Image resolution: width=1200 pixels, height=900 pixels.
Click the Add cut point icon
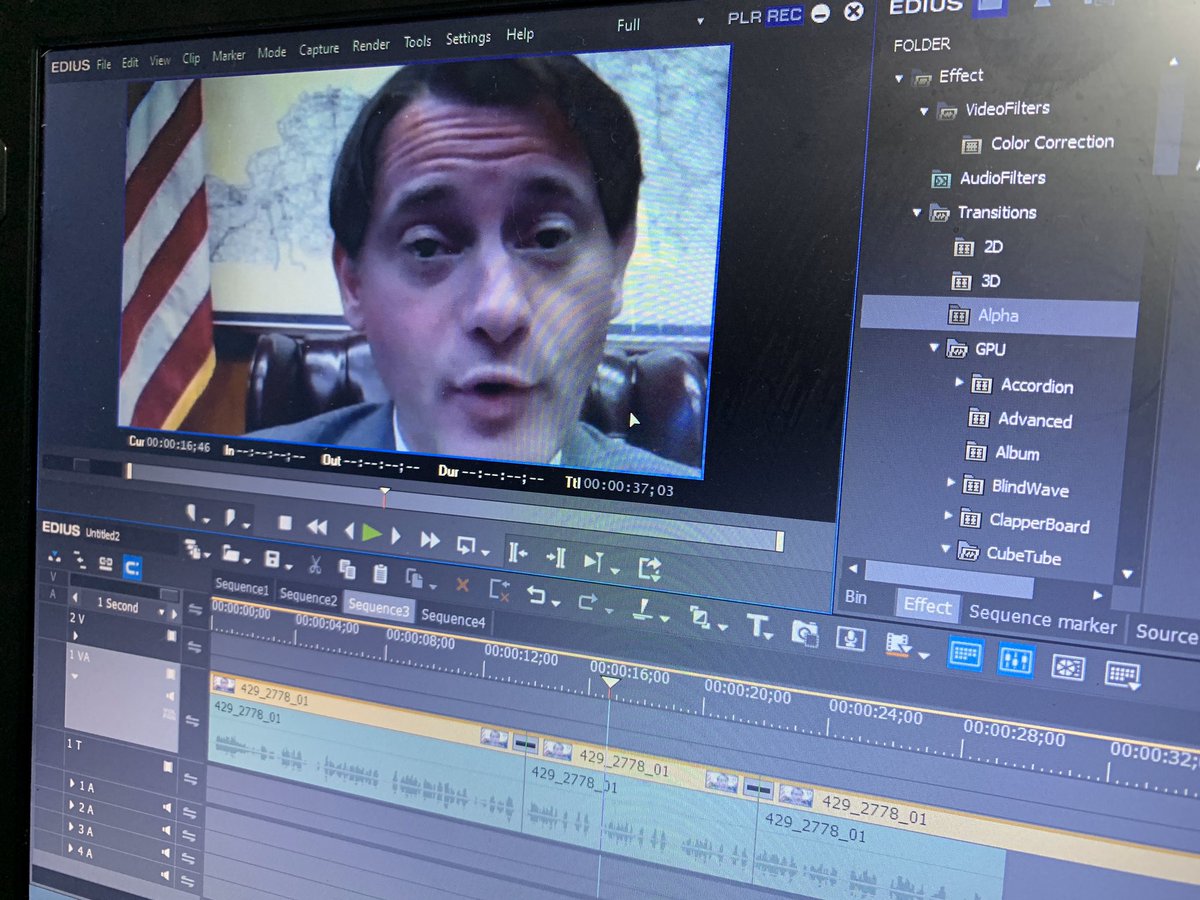click(643, 607)
